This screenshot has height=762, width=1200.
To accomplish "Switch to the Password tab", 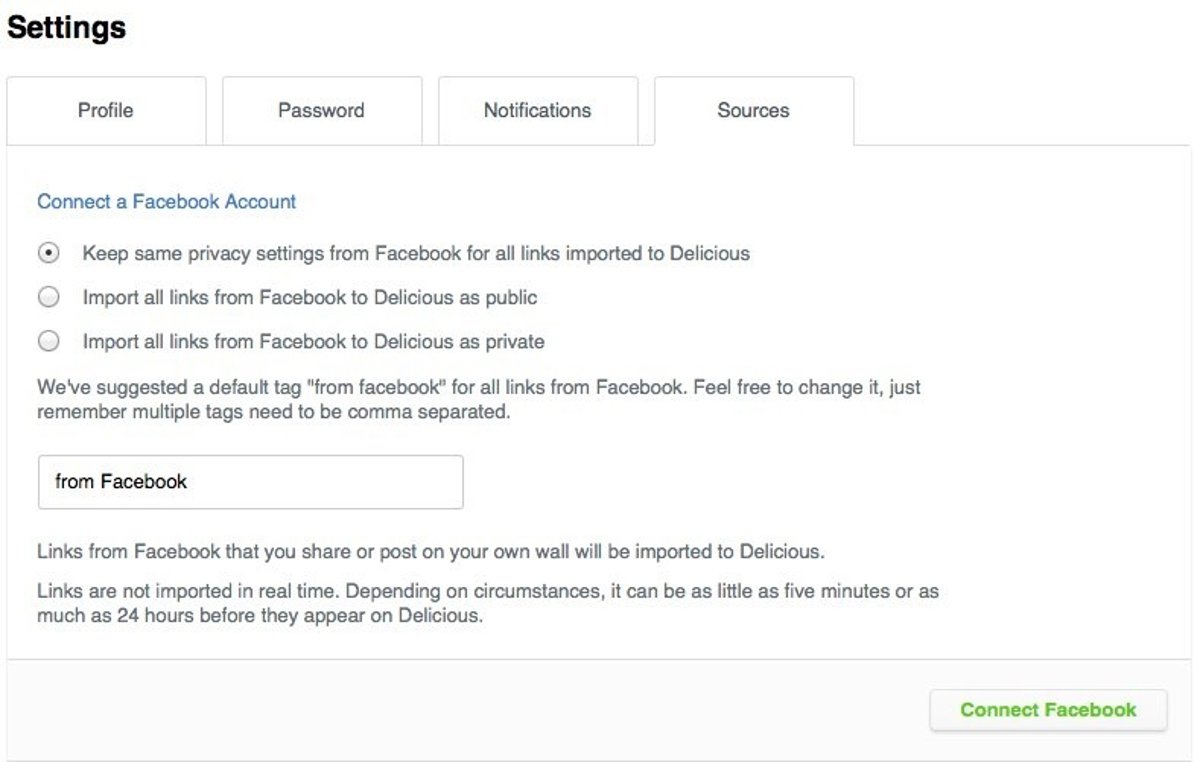I will 321,111.
